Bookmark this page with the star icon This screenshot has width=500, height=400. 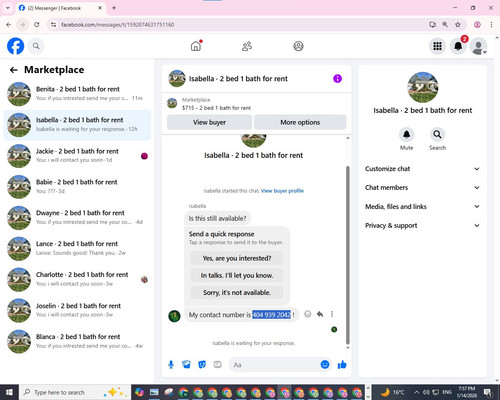click(458, 25)
